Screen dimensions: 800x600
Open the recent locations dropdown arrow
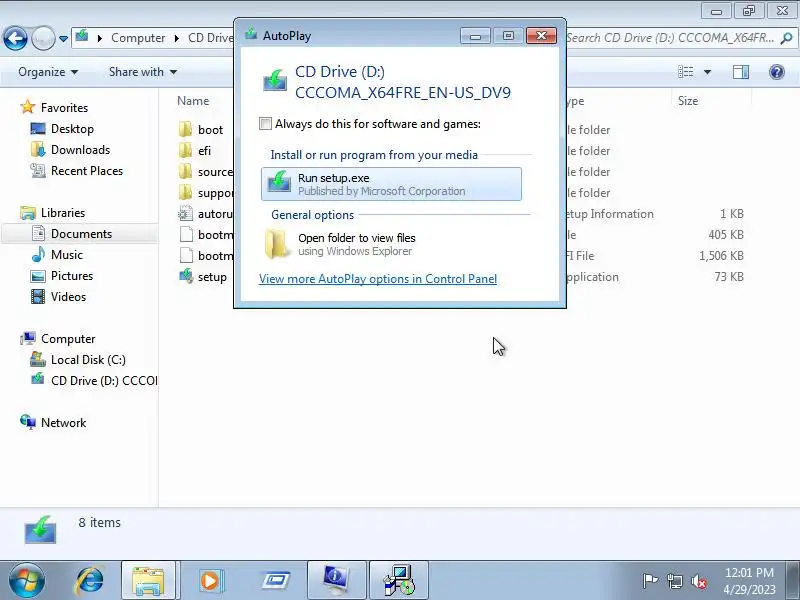(x=63, y=38)
